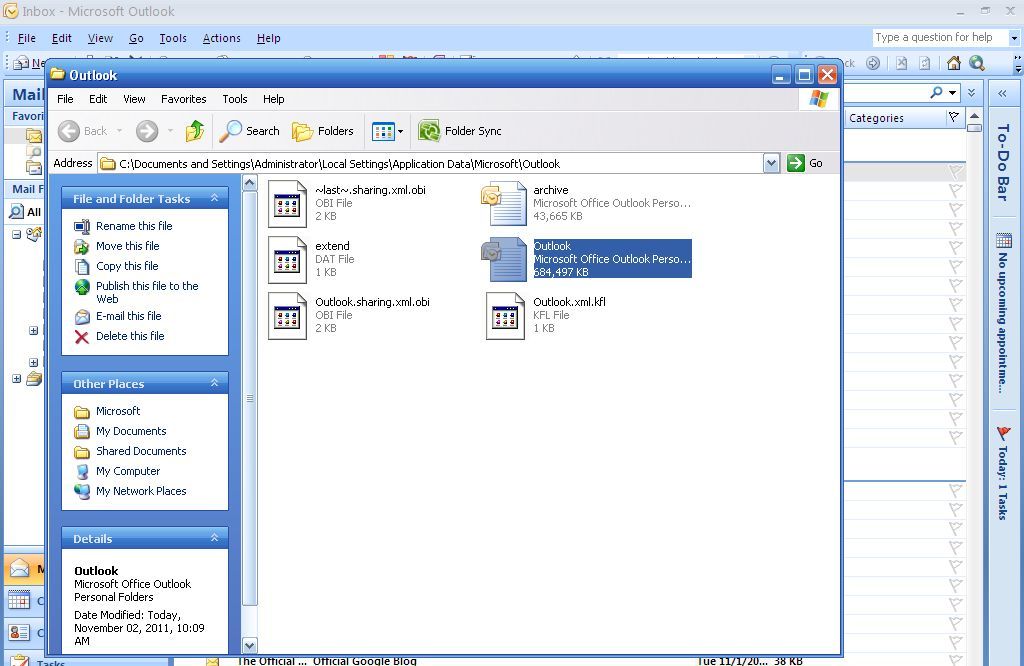The image size is (1024, 666).
Task: Open the address bar dropdown
Action: (771, 163)
